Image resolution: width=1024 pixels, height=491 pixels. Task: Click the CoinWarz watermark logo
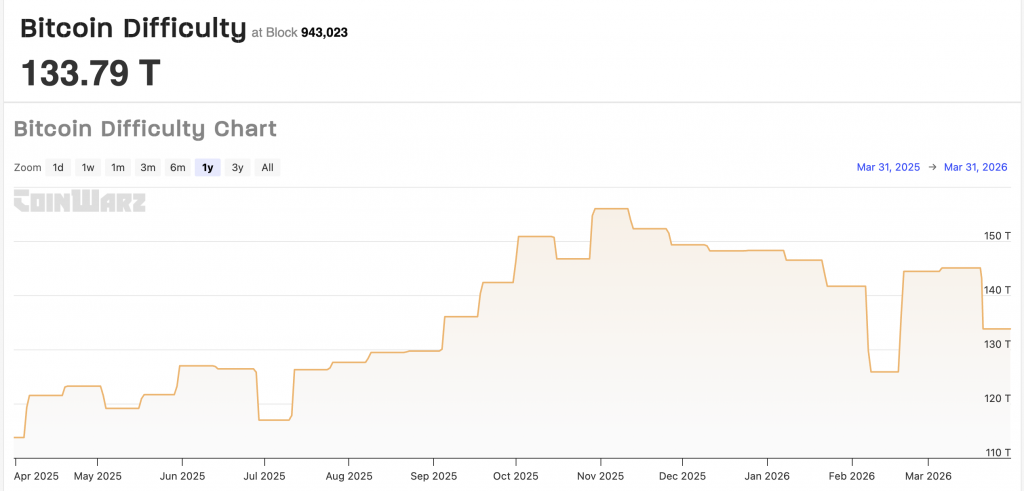(x=79, y=201)
